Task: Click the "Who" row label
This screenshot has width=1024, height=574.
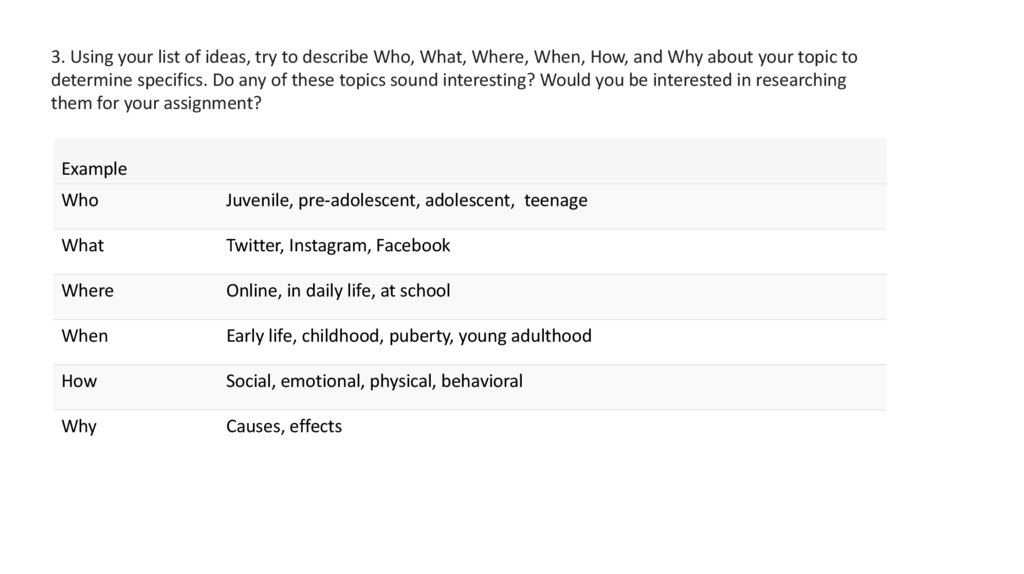Action: click(80, 200)
